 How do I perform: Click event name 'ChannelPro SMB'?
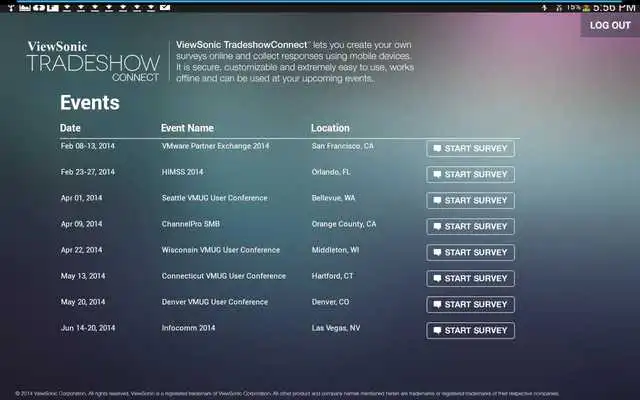pos(191,224)
